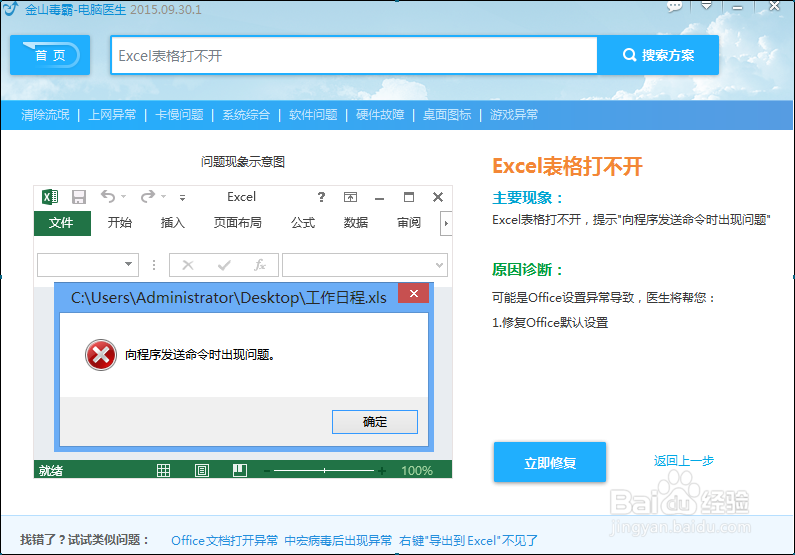Open the 清除流氓 category
This screenshot has height=555, width=795.
pos(45,115)
